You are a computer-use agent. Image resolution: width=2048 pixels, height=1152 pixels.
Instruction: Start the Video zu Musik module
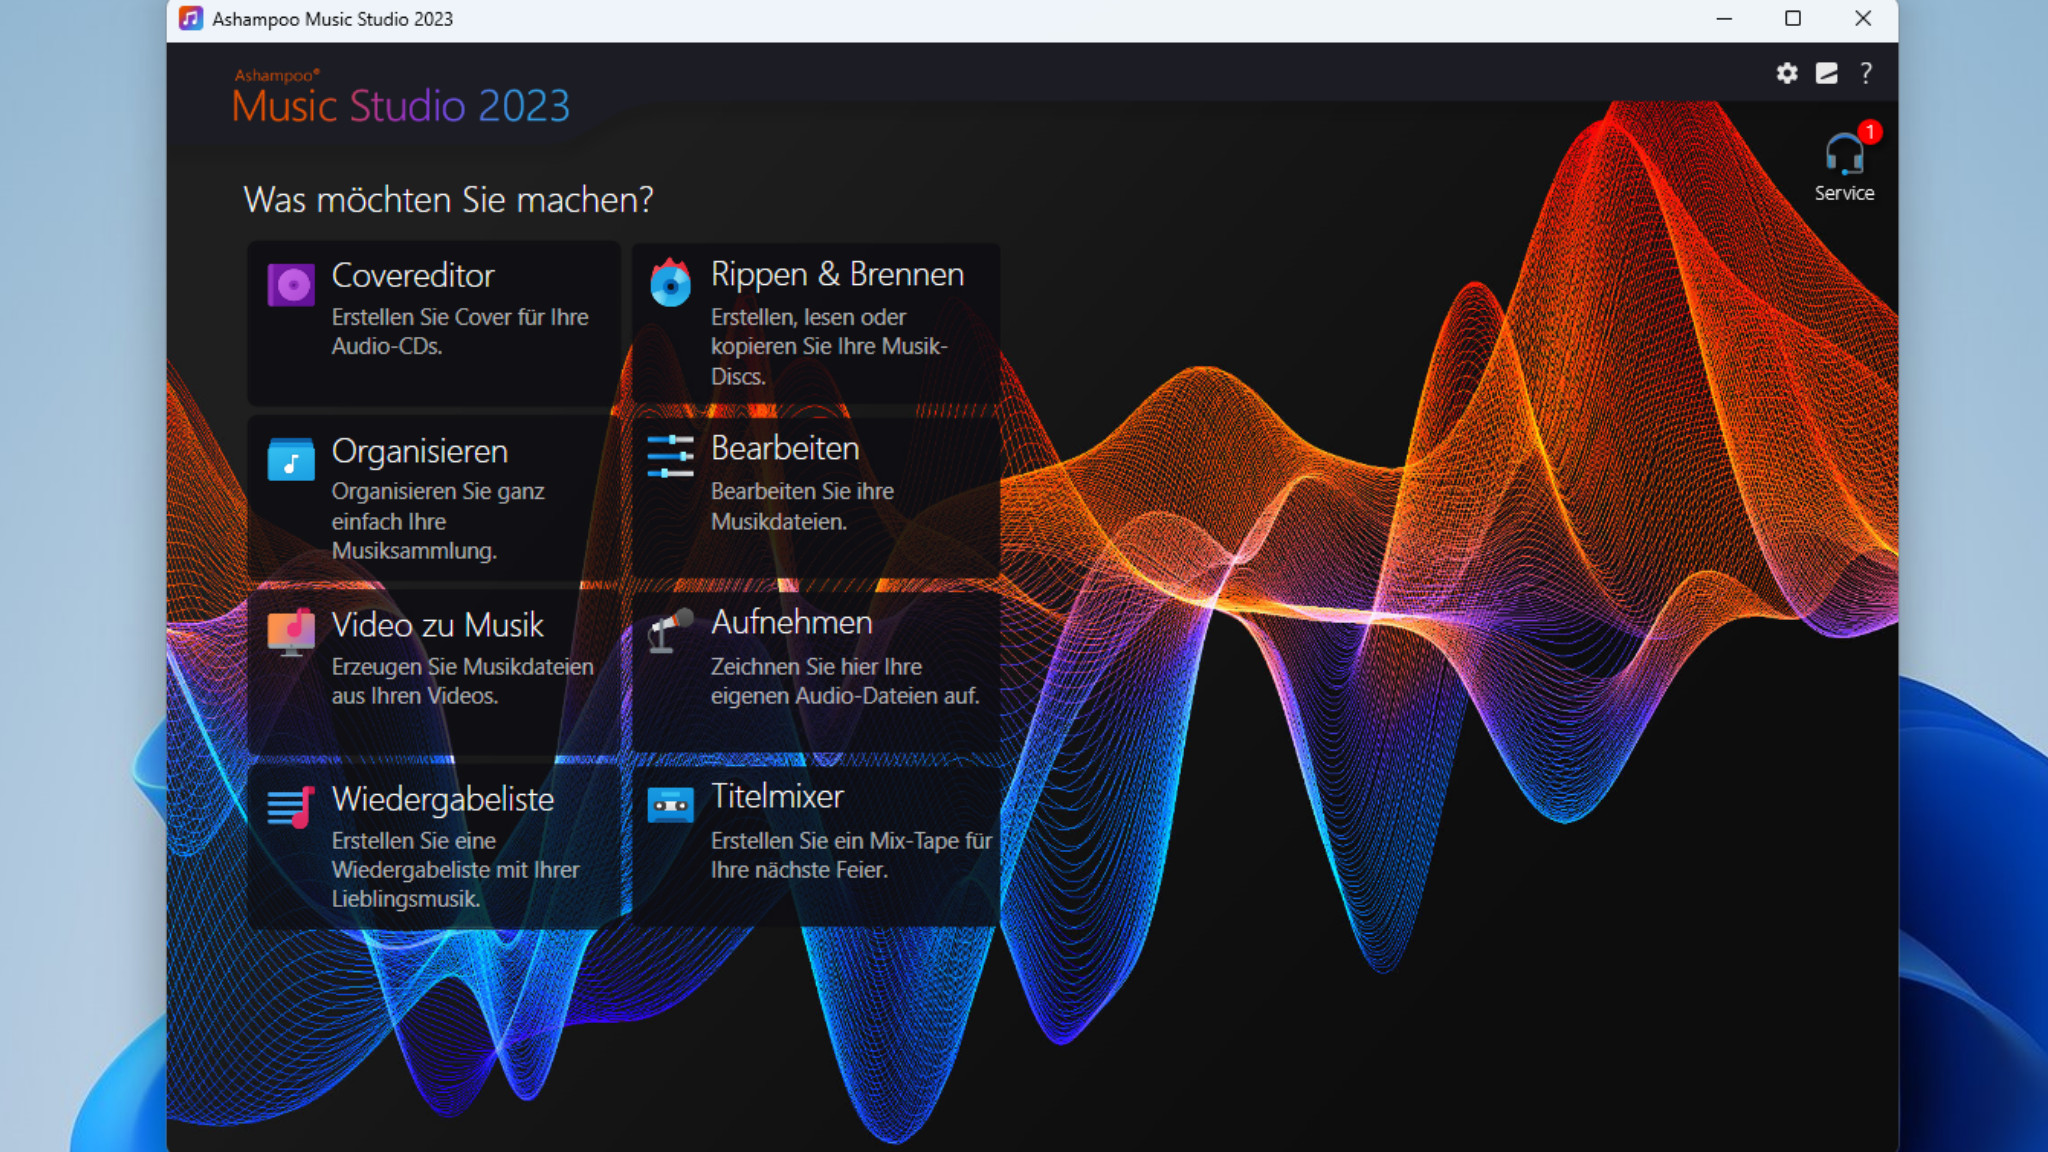pyautogui.click(x=438, y=625)
